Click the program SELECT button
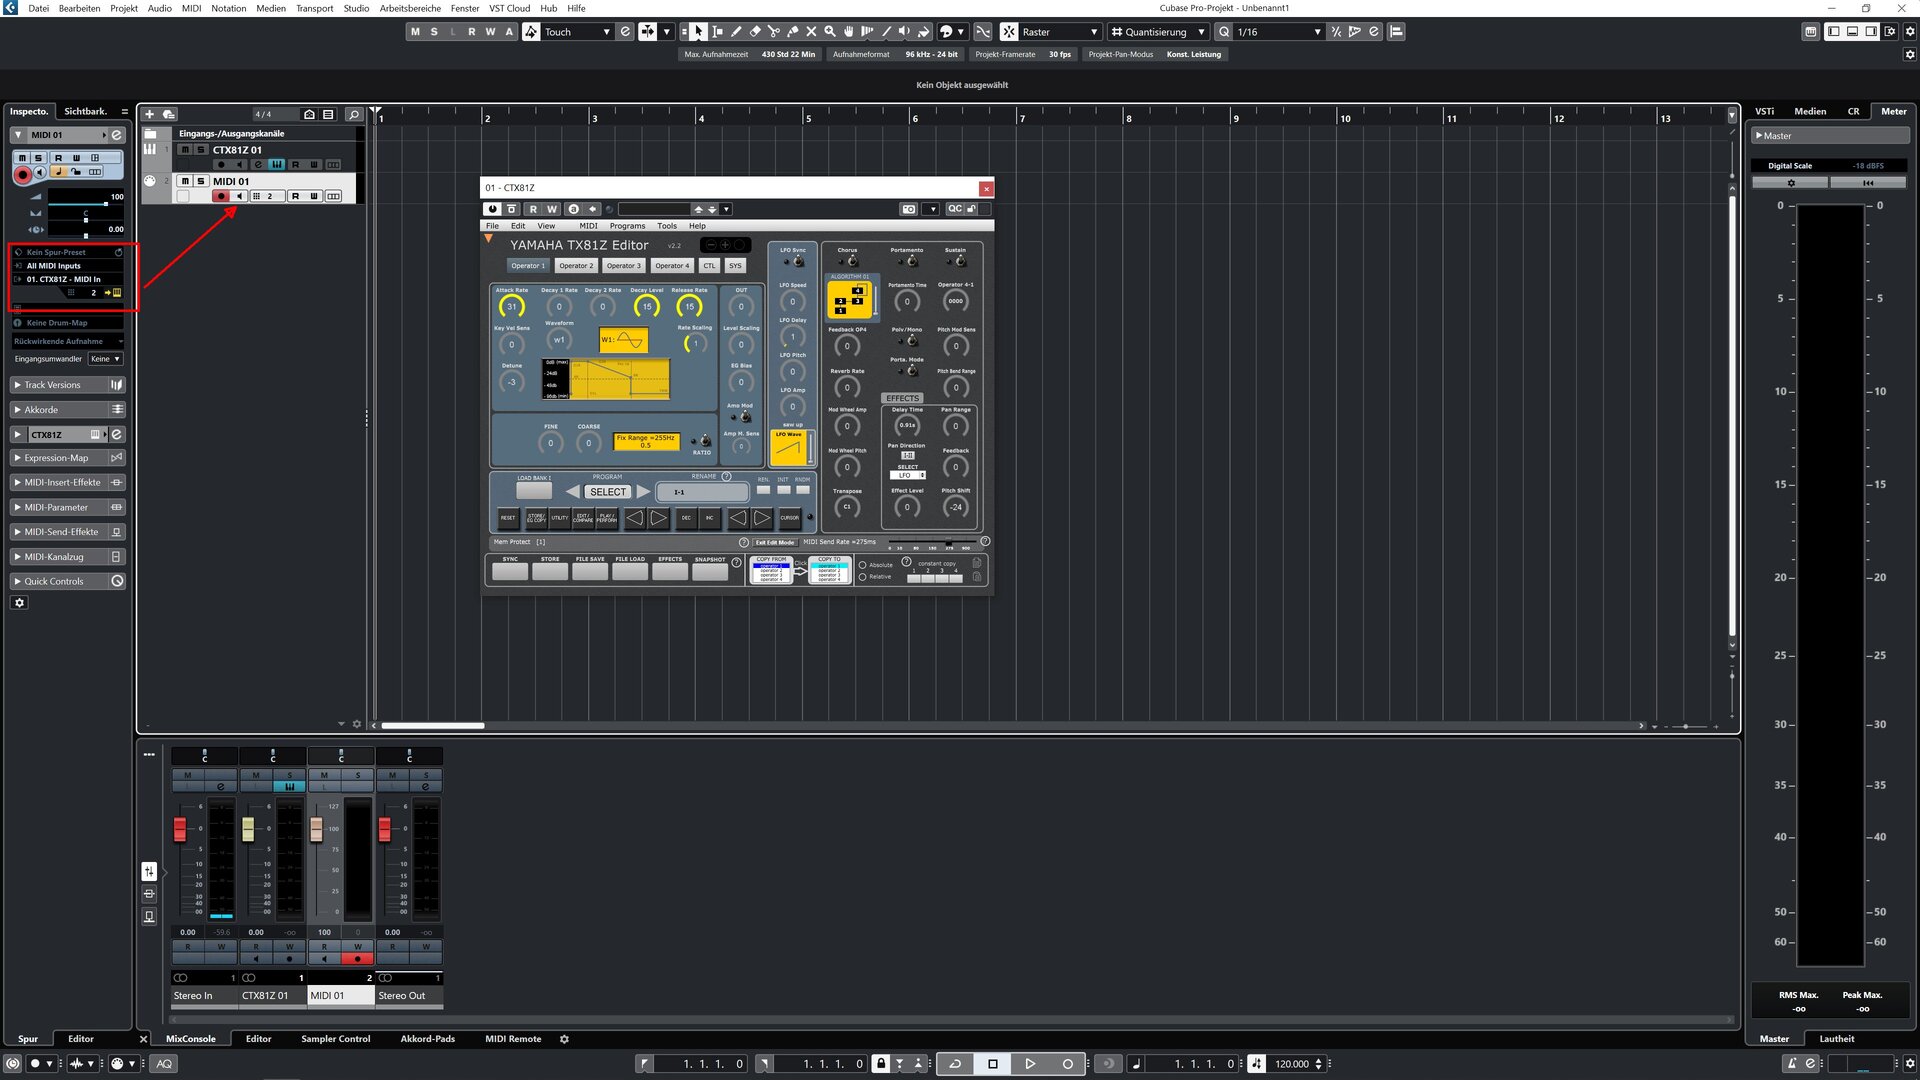1920x1080 pixels. tap(608, 492)
